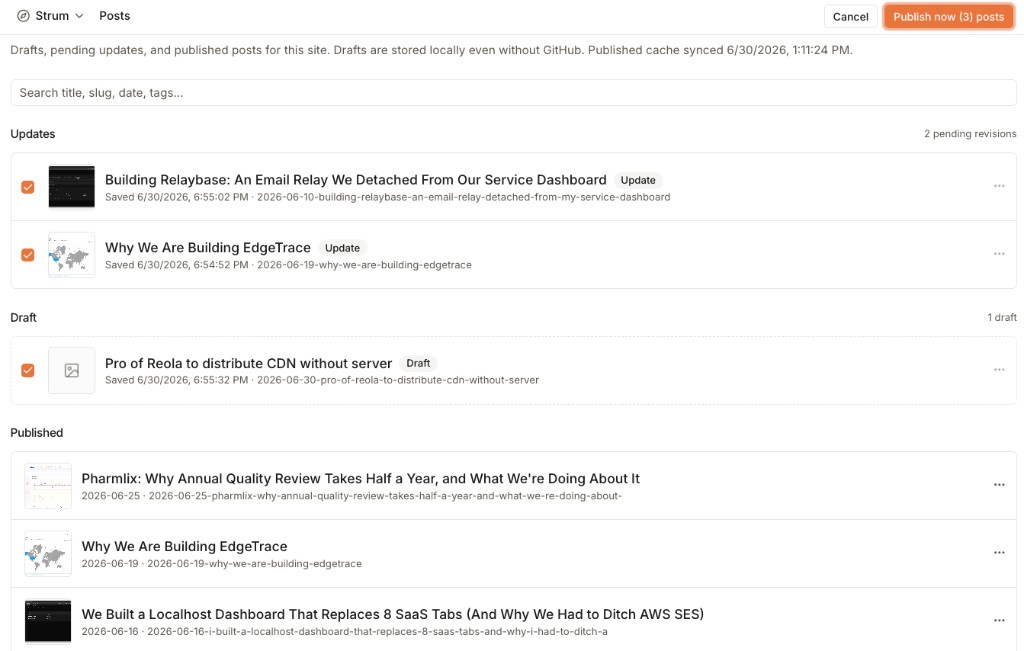The height and width of the screenshot is (651, 1024).
Task: Open the Pharmlix Annual Quality Review post
Action: 360,479
